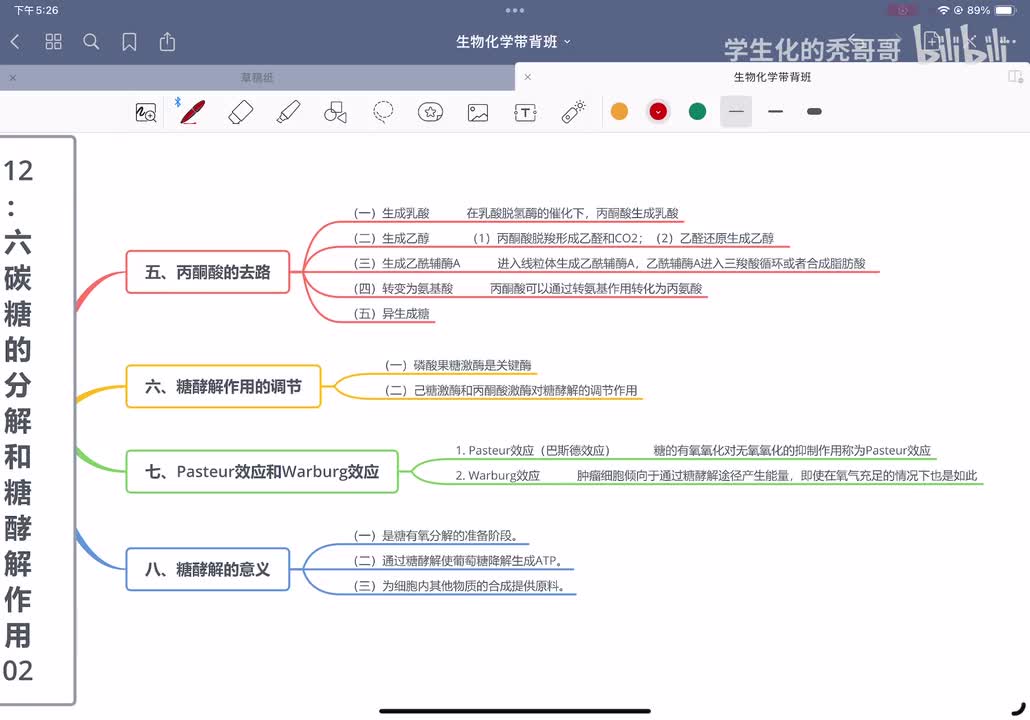Select the 八、糖酵解的意义 node
The height and width of the screenshot is (720, 1030).
coord(208,569)
